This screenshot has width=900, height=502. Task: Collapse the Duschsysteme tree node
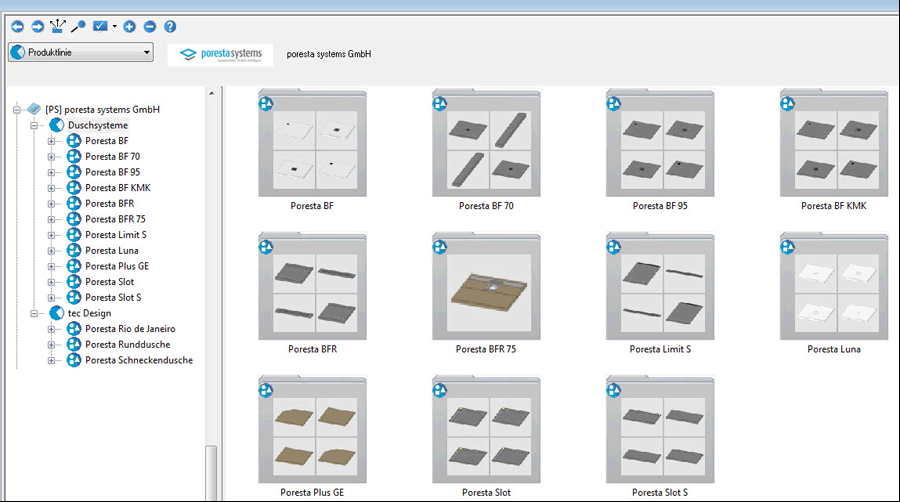point(34,125)
